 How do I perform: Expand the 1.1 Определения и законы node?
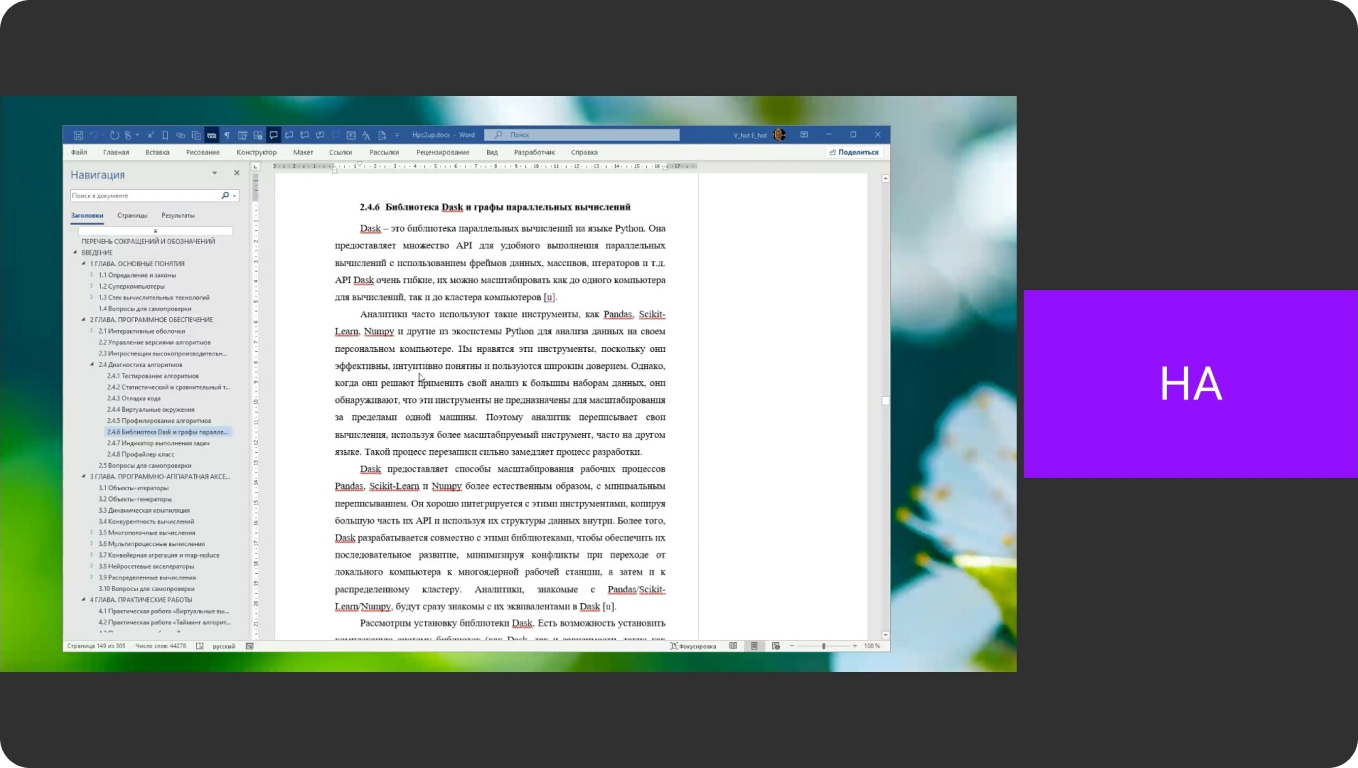pos(93,275)
